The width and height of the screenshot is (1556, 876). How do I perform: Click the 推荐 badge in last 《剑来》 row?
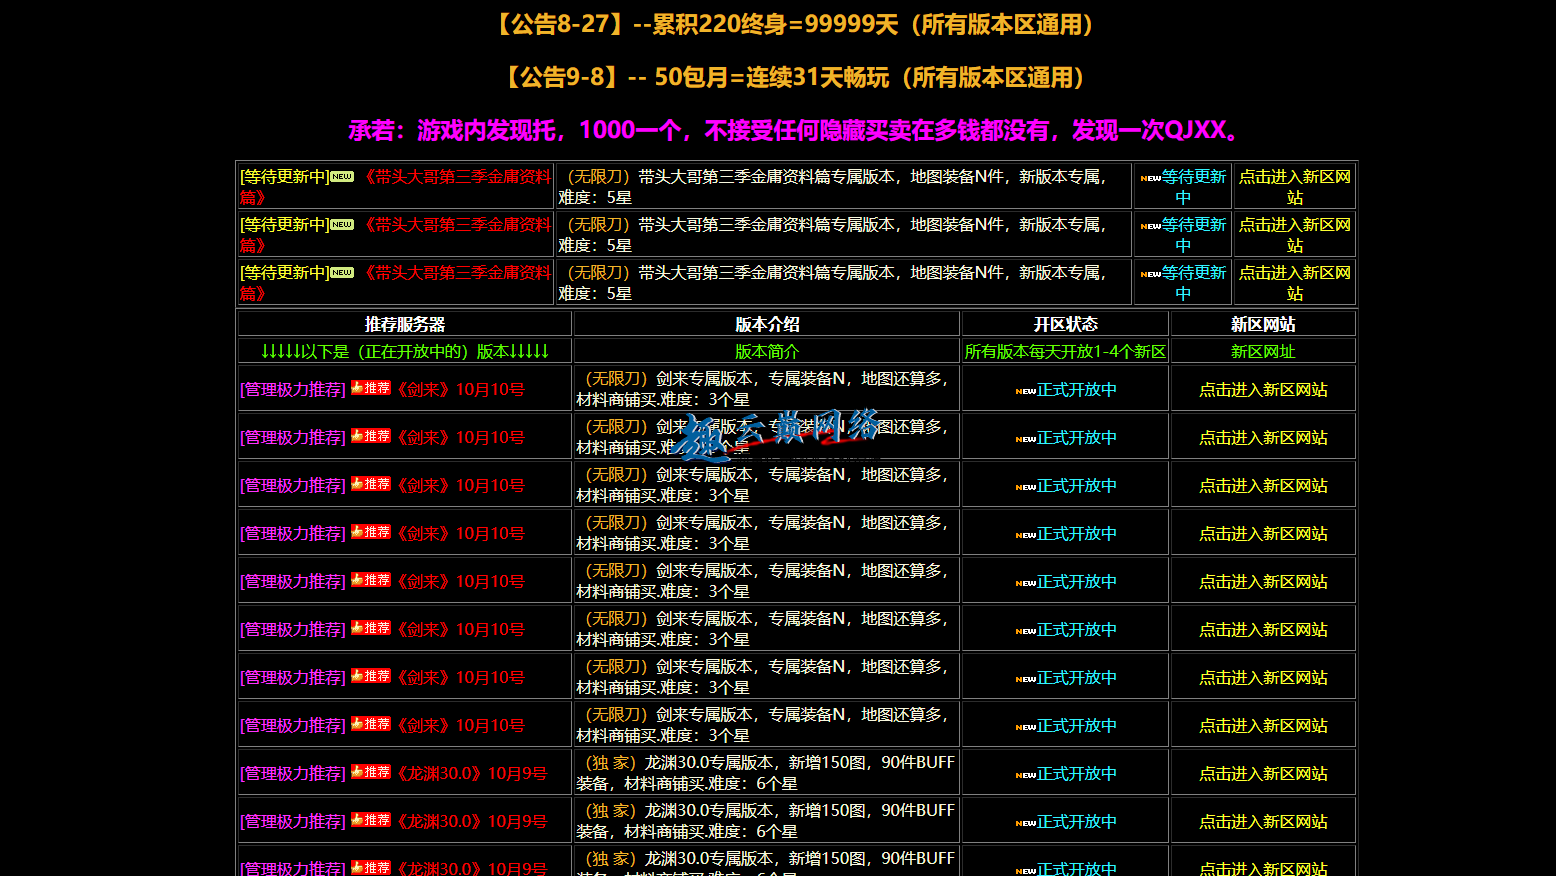[370, 724]
